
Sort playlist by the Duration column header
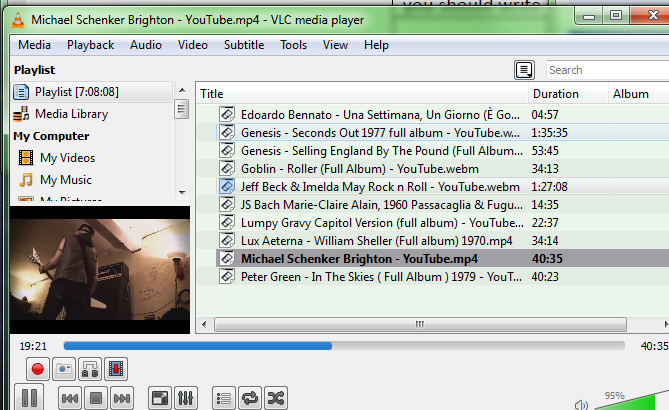pyautogui.click(x=568, y=94)
